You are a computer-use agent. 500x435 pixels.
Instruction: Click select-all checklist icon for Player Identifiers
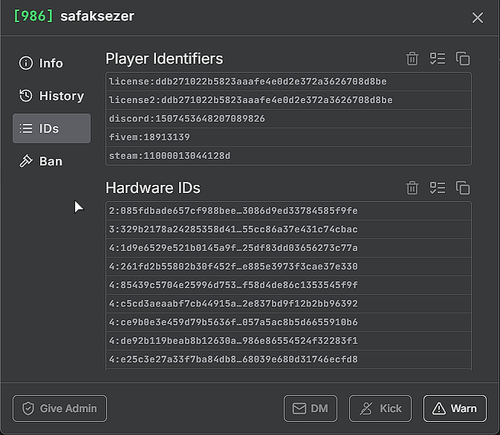437,59
